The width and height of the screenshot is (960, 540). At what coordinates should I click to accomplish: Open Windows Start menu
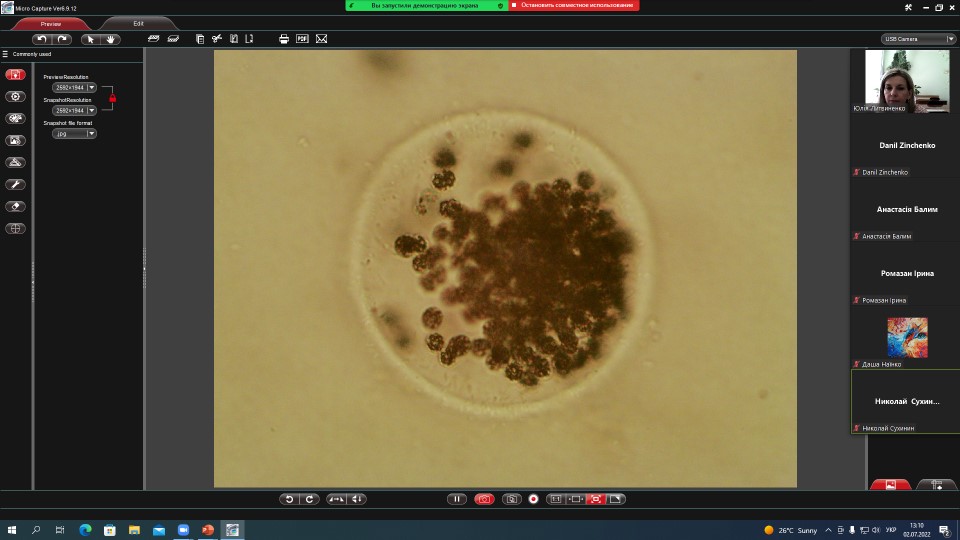click(x=12, y=530)
